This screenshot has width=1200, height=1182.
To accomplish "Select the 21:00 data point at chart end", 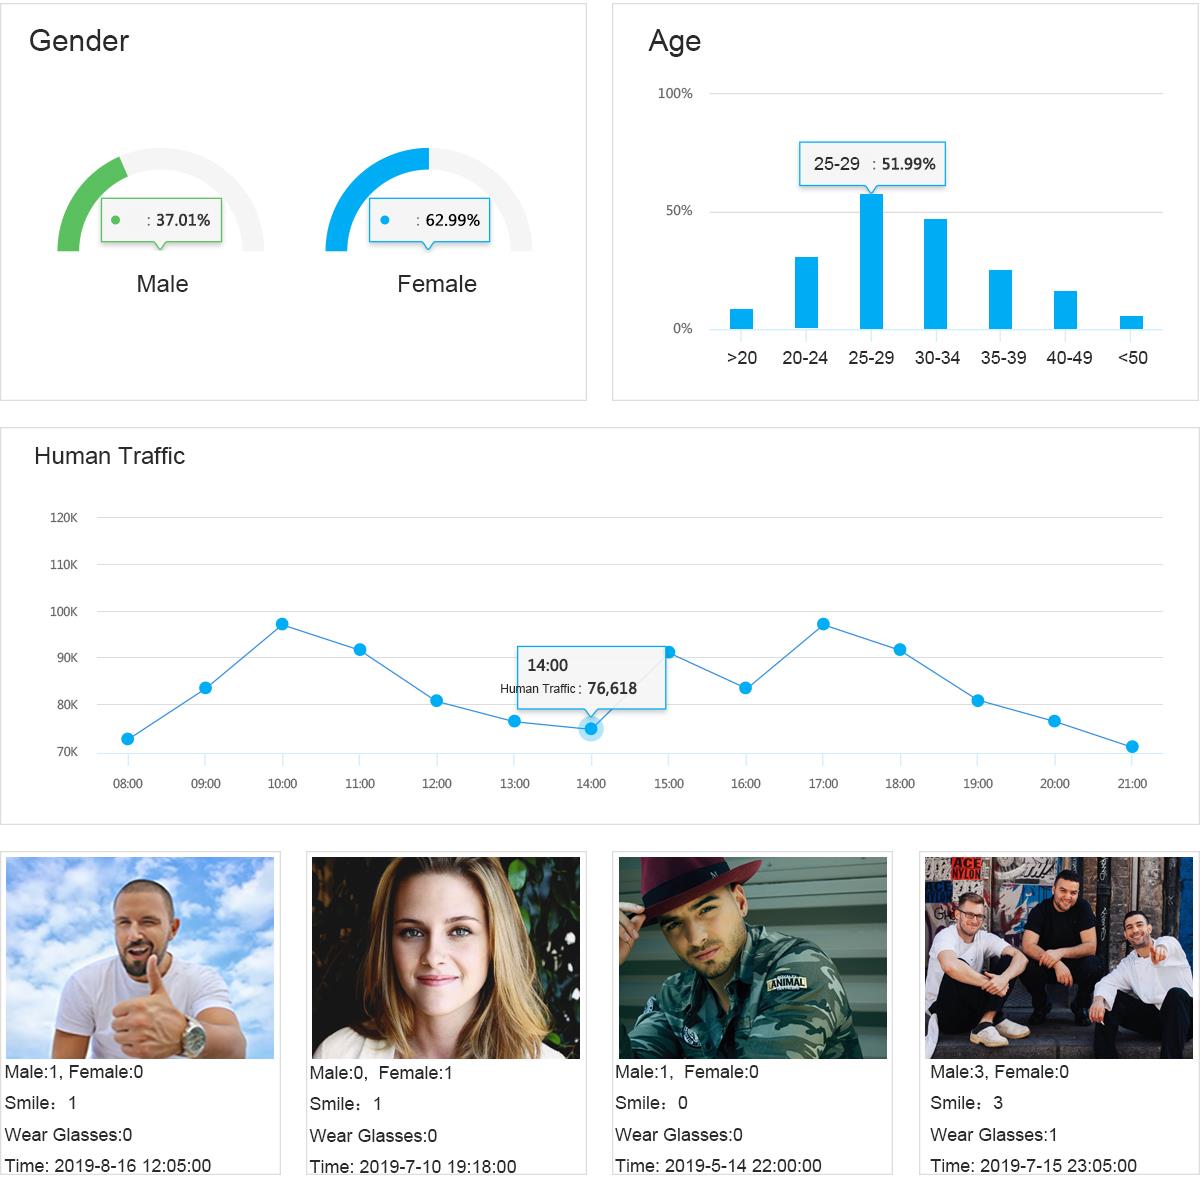I will click(x=1132, y=747).
